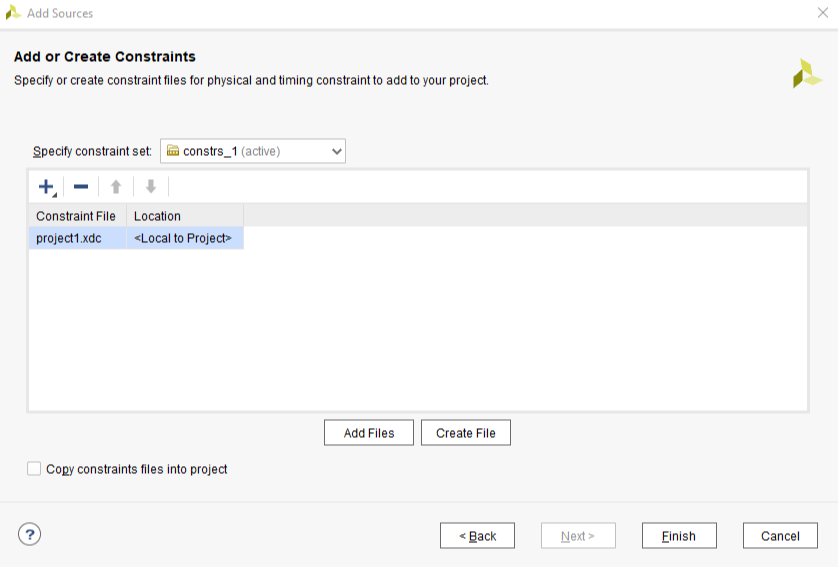Click Finish to complete the wizard

point(679,536)
